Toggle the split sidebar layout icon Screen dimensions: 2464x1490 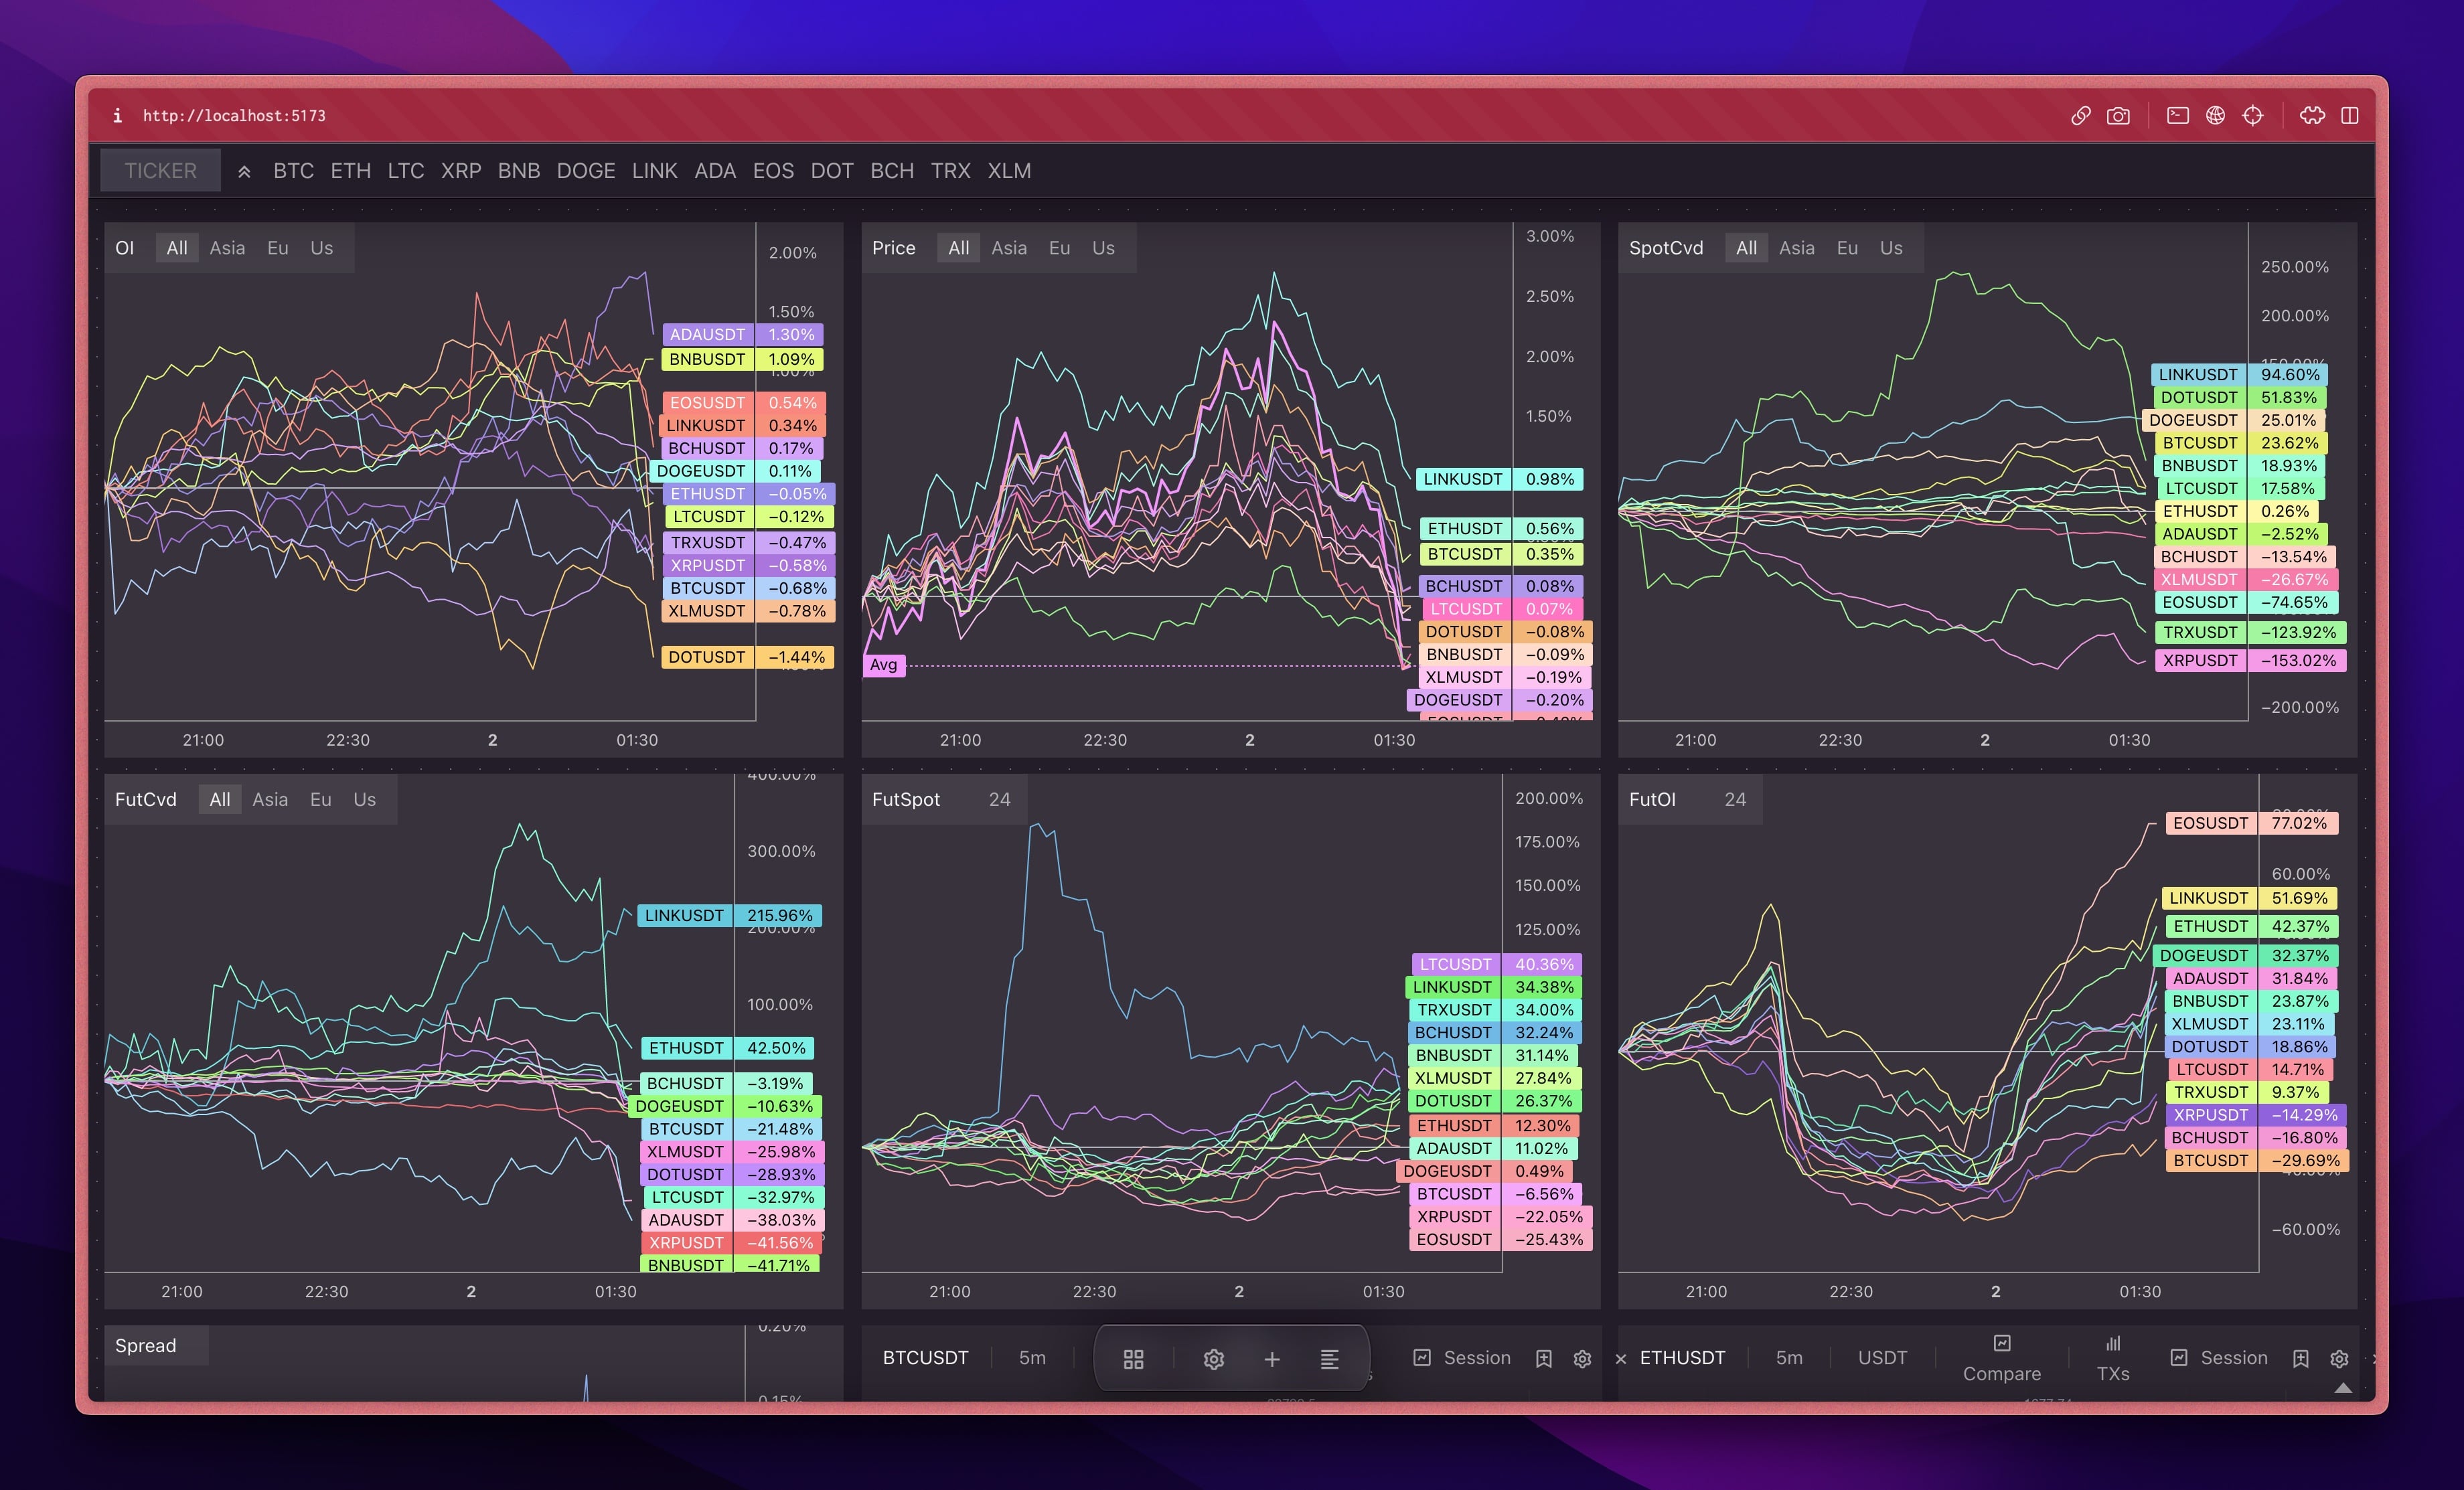(2350, 116)
